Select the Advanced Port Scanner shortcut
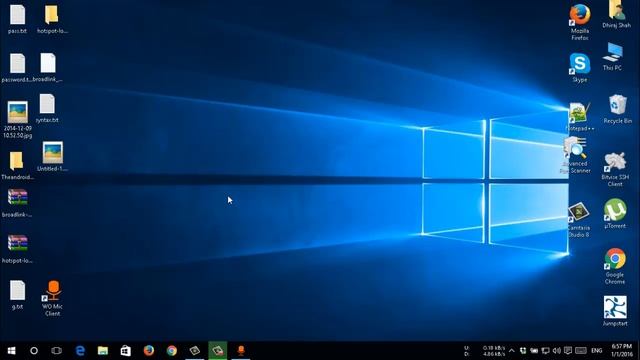This screenshot has height=360, width=640. (x=575, y=156)
